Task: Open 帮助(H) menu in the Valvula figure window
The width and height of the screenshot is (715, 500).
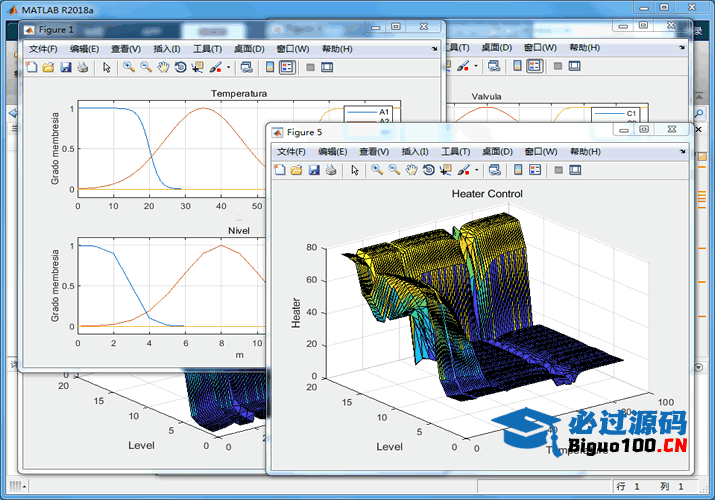Action: [585, 47]
